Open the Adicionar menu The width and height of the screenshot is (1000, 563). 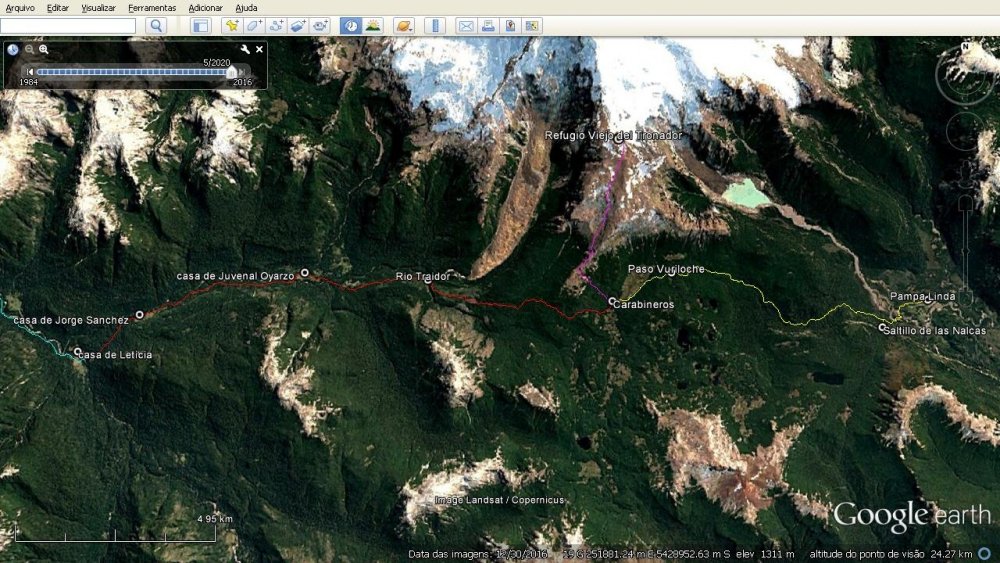(205, 8)
